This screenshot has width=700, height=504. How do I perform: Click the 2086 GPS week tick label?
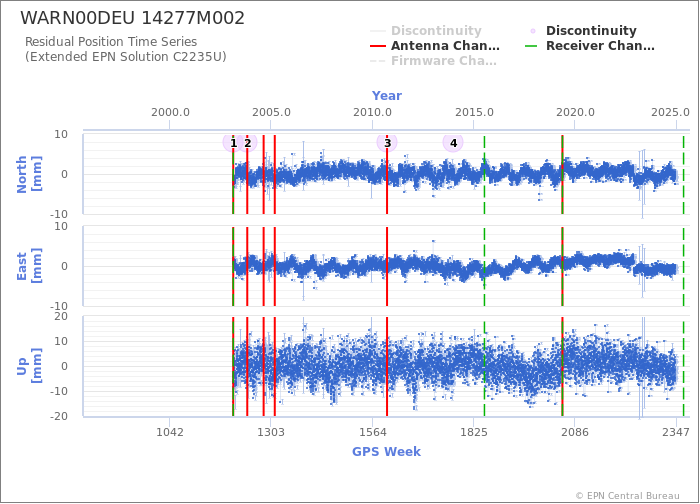click(x=575, y=432)
